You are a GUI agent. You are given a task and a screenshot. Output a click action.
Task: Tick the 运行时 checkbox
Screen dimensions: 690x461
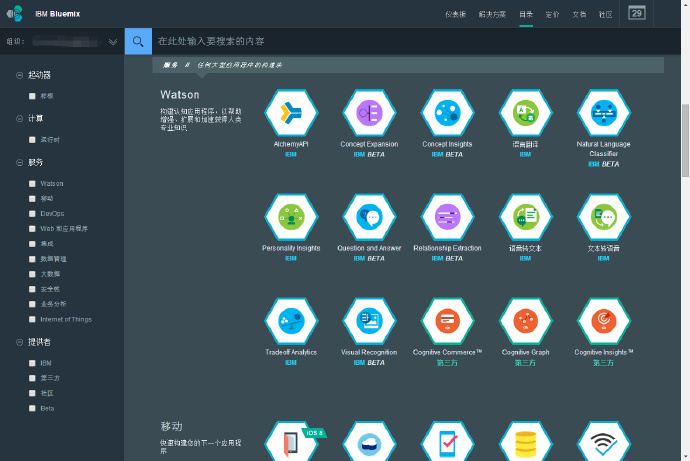tap(32, 139)
